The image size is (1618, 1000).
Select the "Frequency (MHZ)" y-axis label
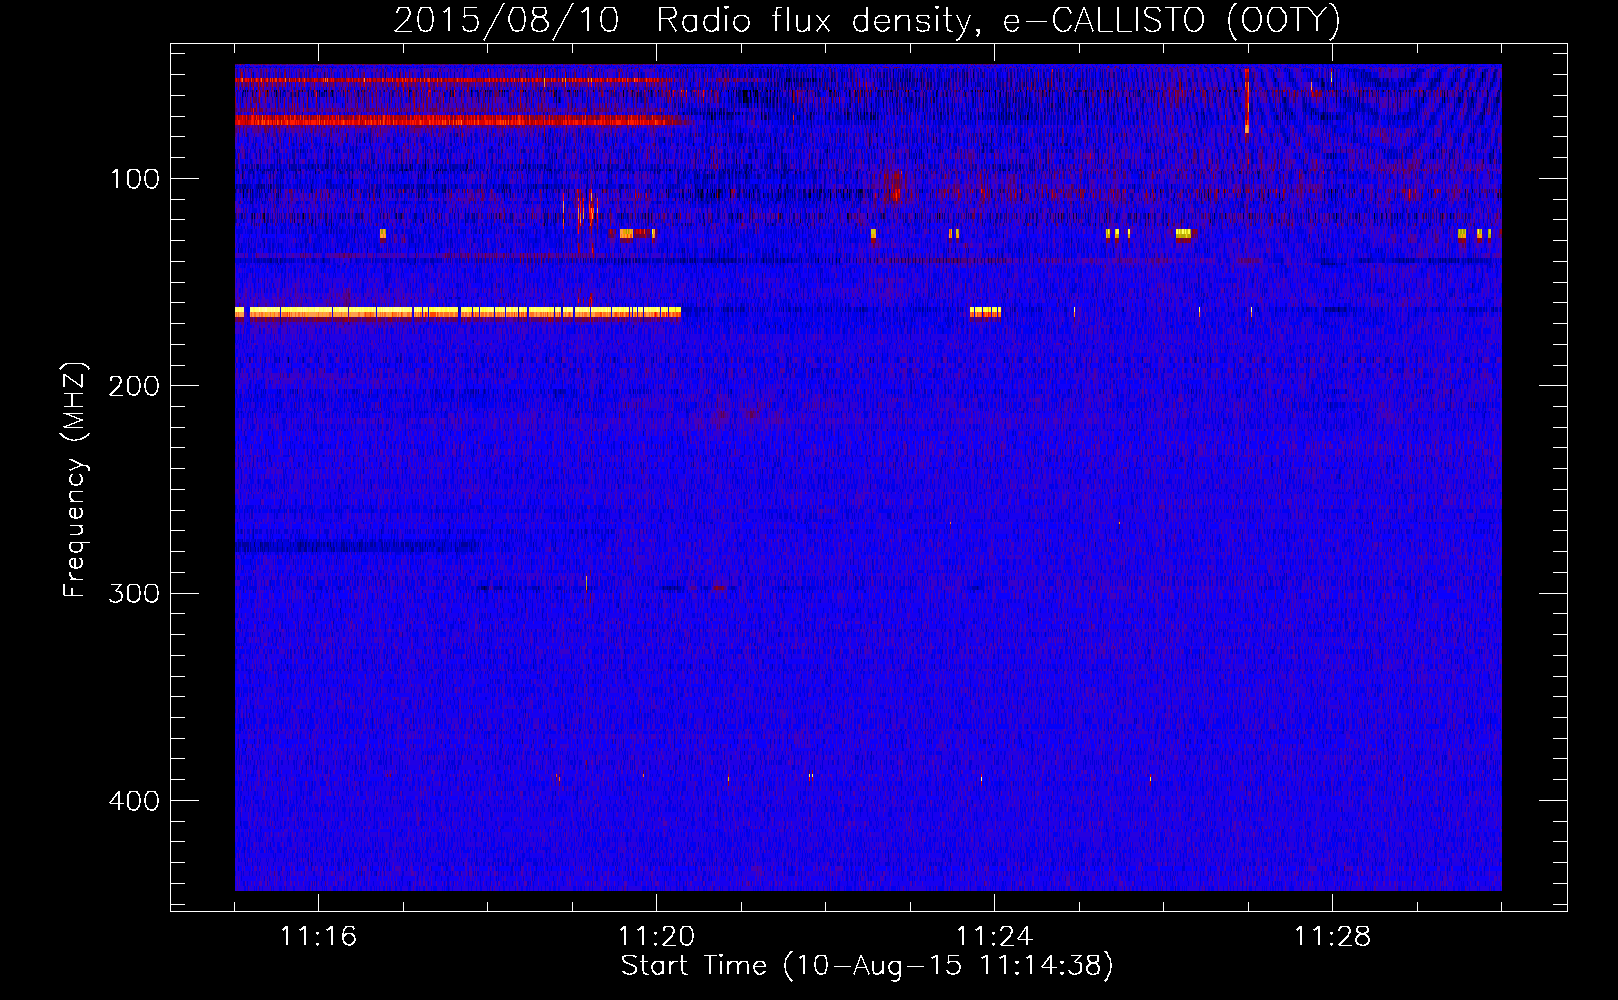coord(75,480)
